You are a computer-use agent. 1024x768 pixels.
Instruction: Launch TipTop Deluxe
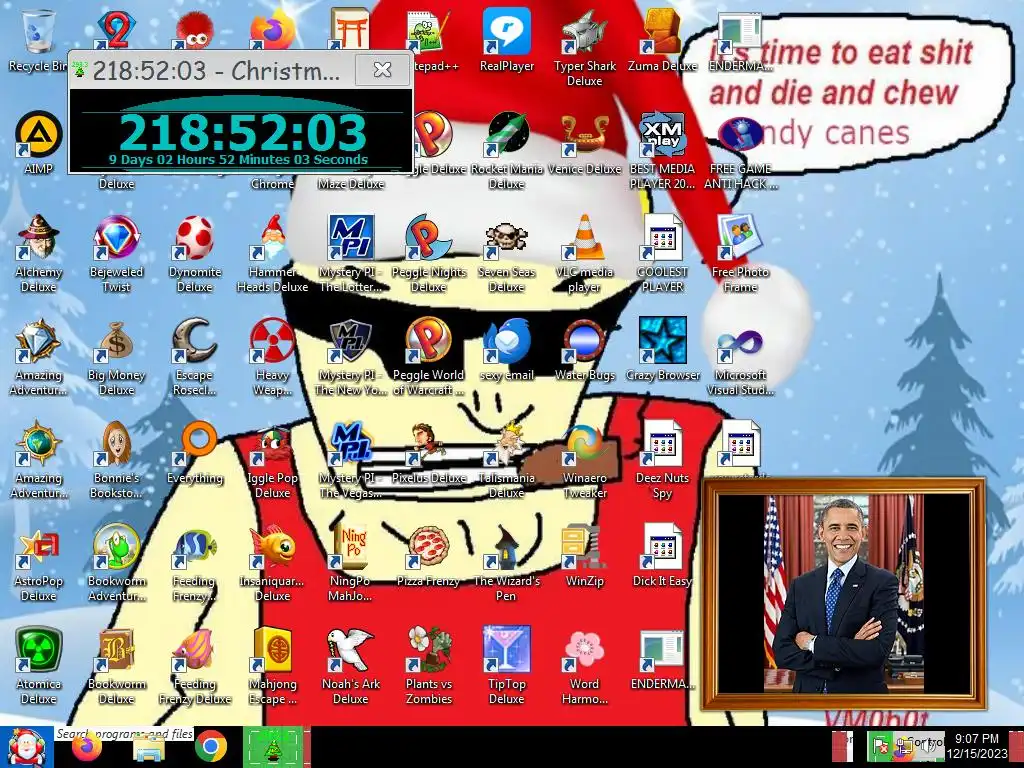(507, 667)
